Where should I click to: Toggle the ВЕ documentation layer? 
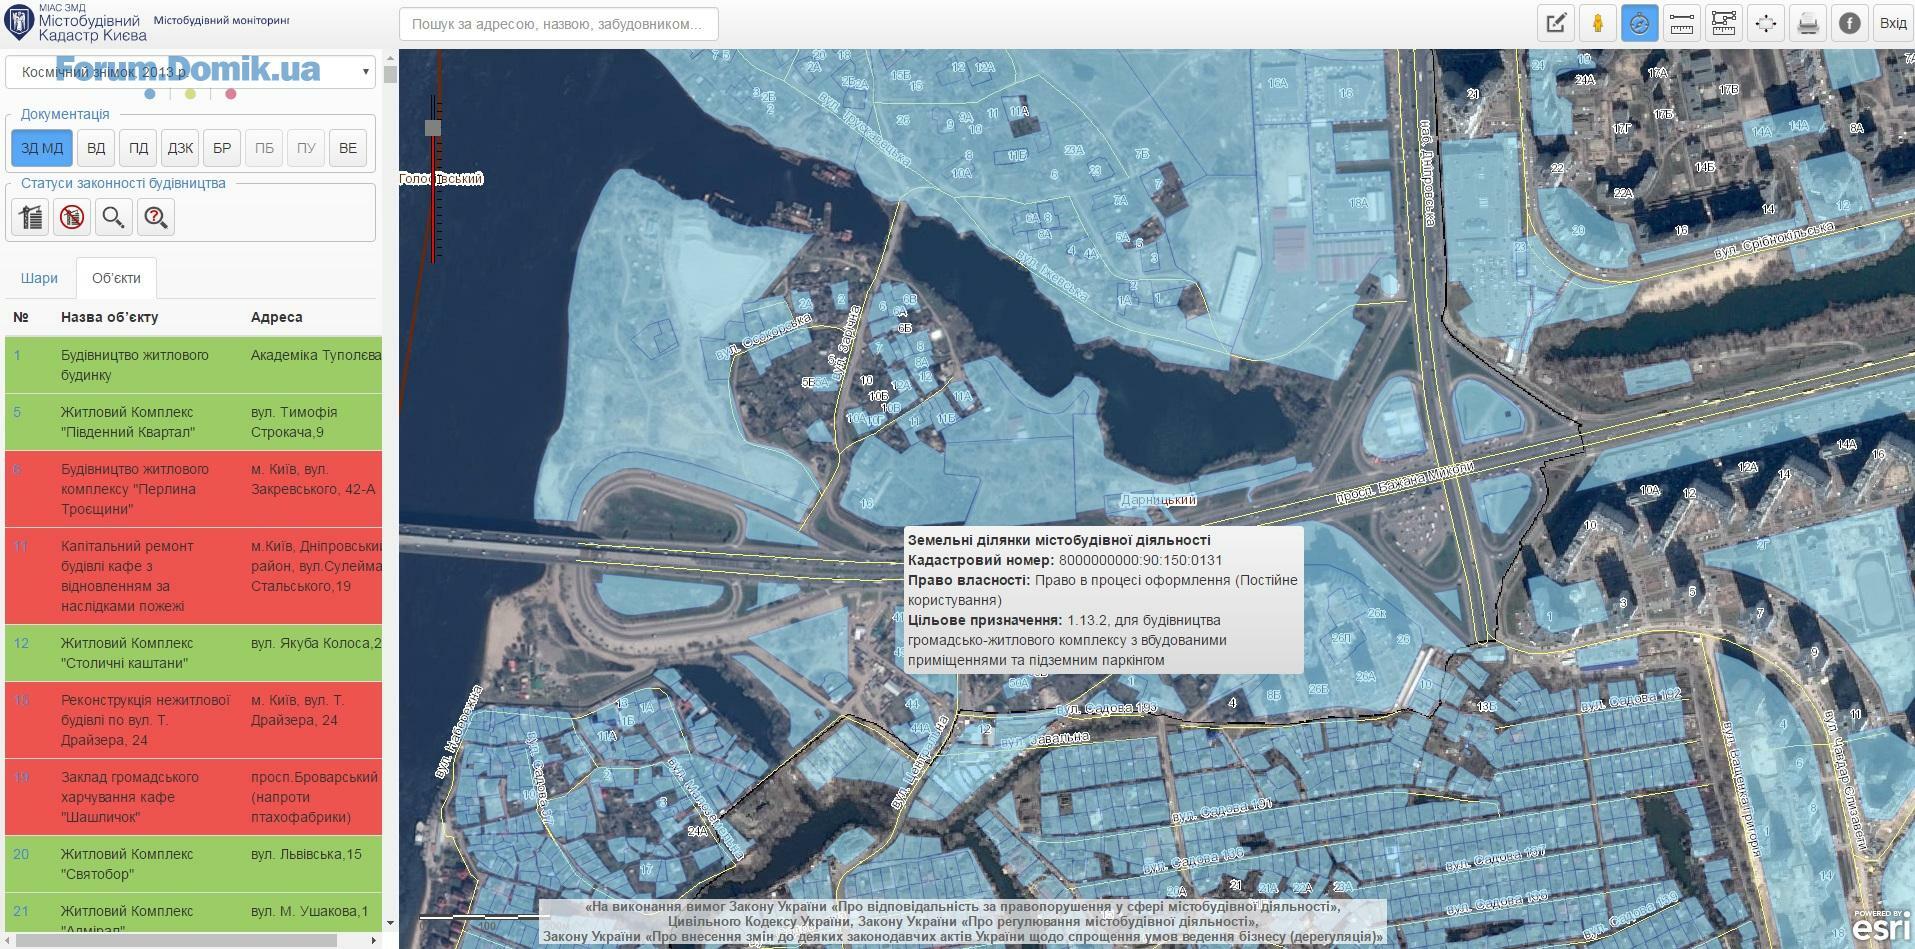(x=348, y=148)
